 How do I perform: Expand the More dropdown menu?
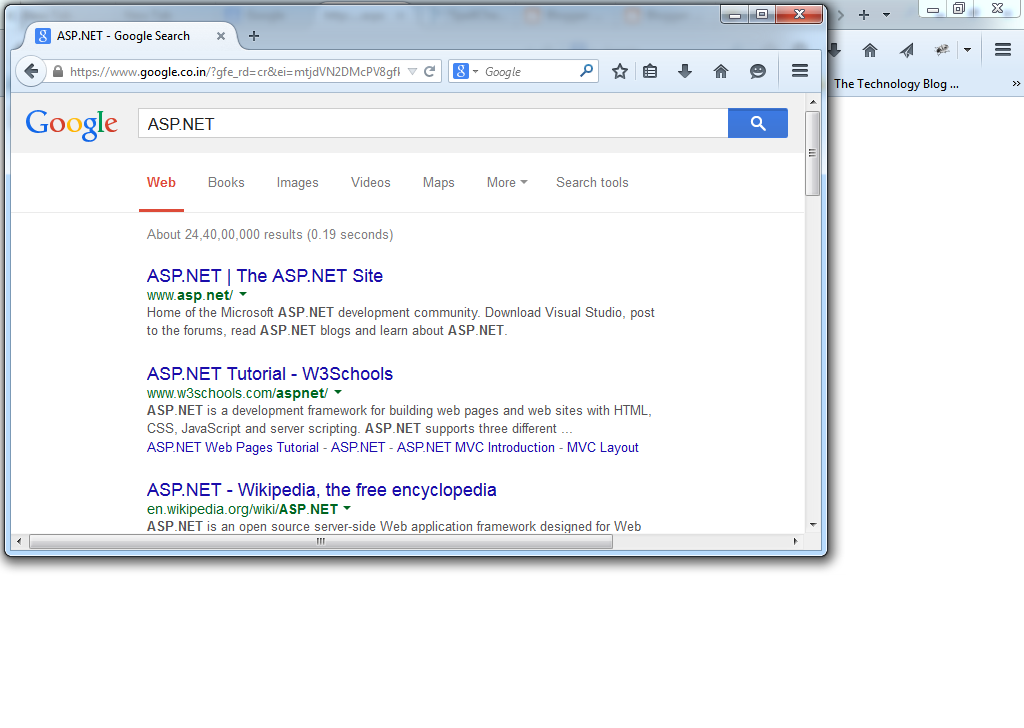[507, 183]
